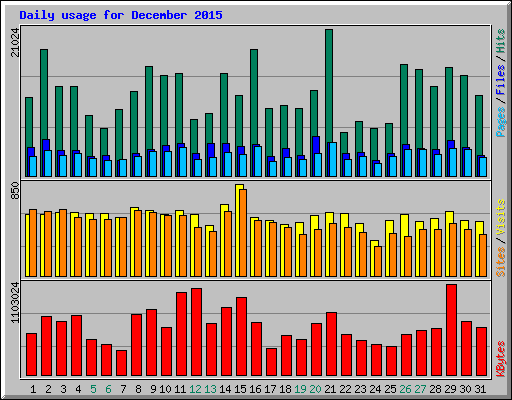Image resolution: width=512 pixels, height=400 pixels.
Task: Select the tallest red KBytes bar for day 29
Action: pos(451,330)
